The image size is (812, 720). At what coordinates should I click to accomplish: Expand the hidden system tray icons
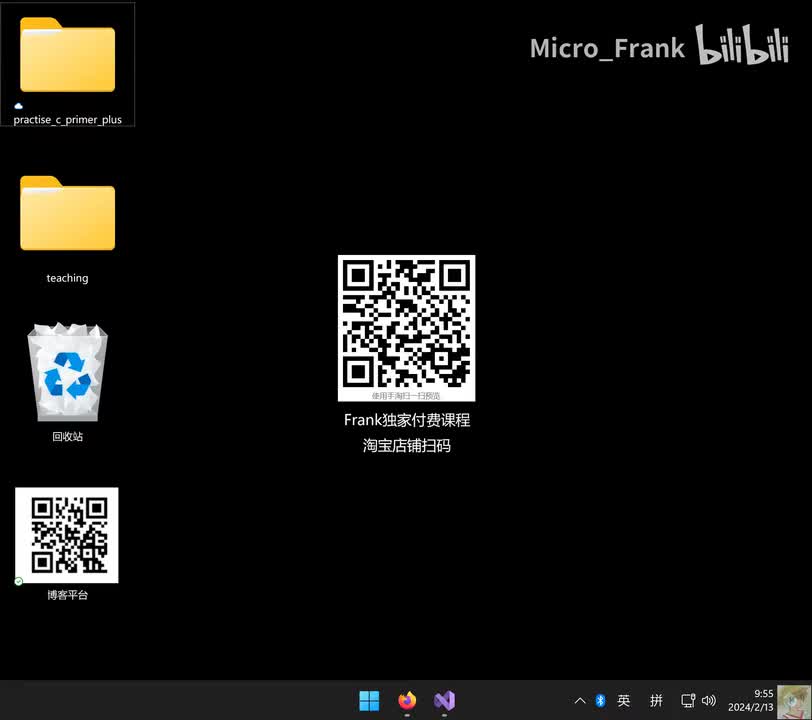pyautogui.click(x=580, y=701)
